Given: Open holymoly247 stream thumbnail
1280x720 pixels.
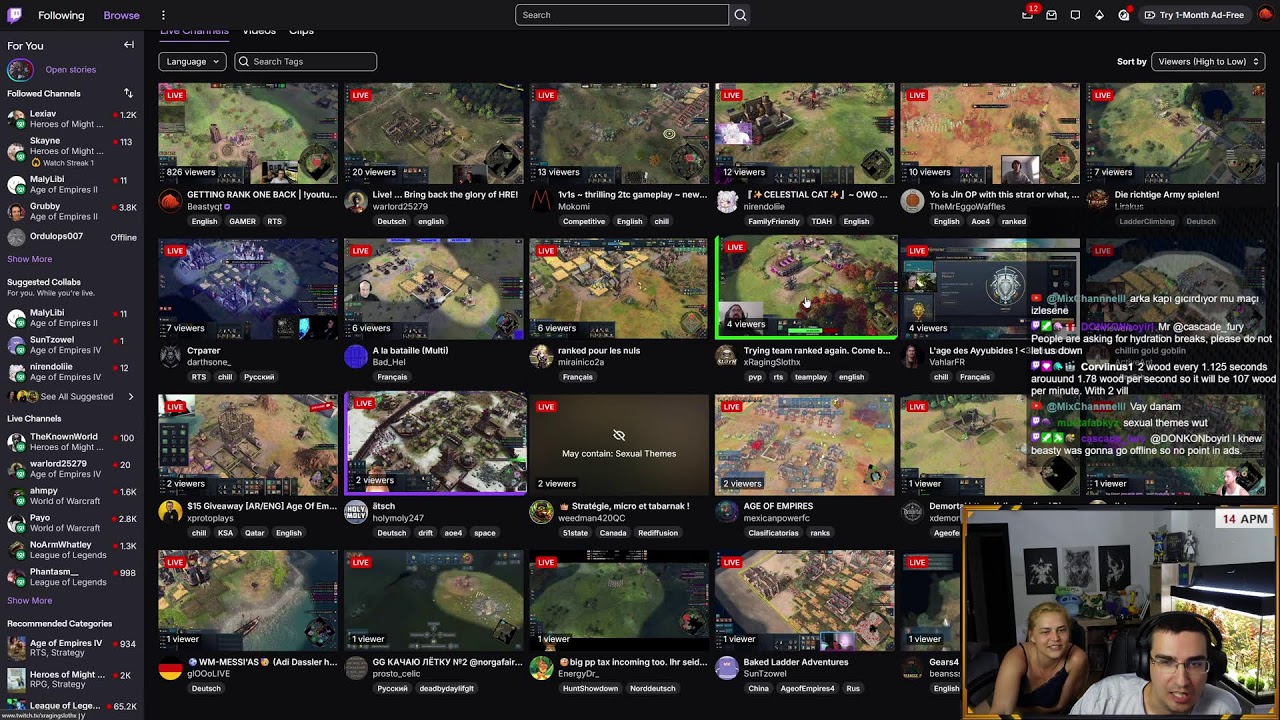Looking at the screenshot, I should [435, 443].
